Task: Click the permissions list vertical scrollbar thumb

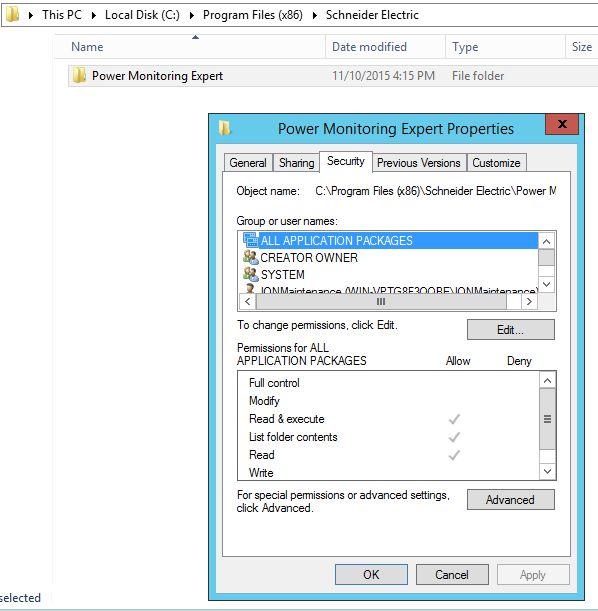Action: click(x=547, y=419)
